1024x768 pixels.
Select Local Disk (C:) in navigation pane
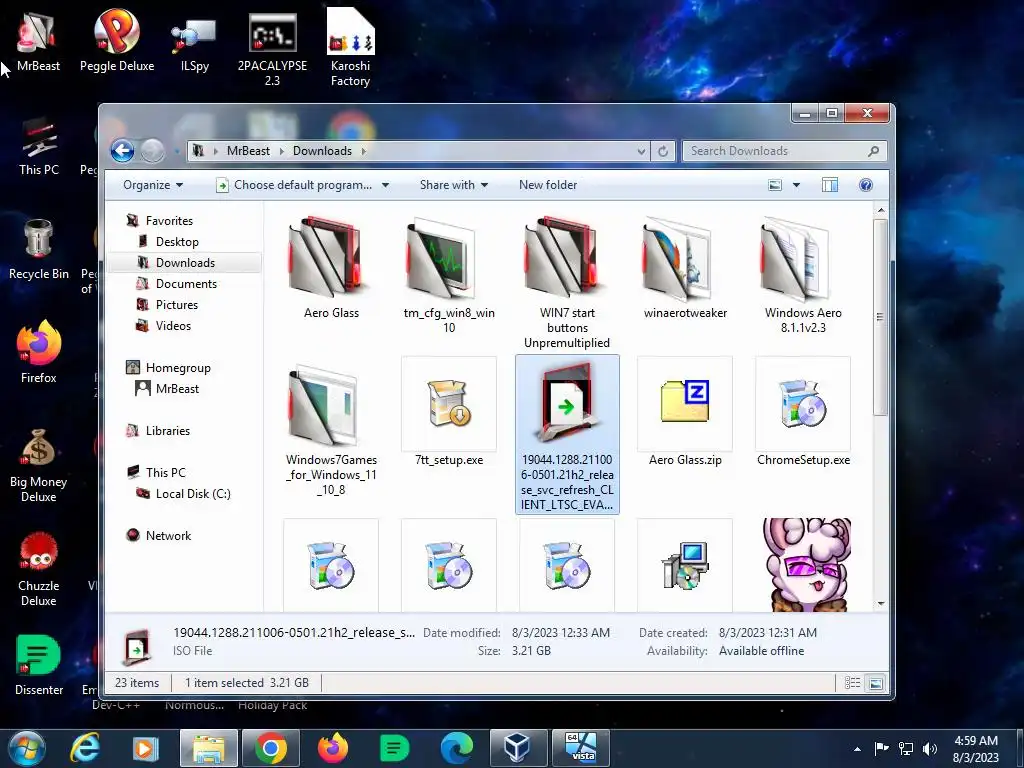(193, 494)
